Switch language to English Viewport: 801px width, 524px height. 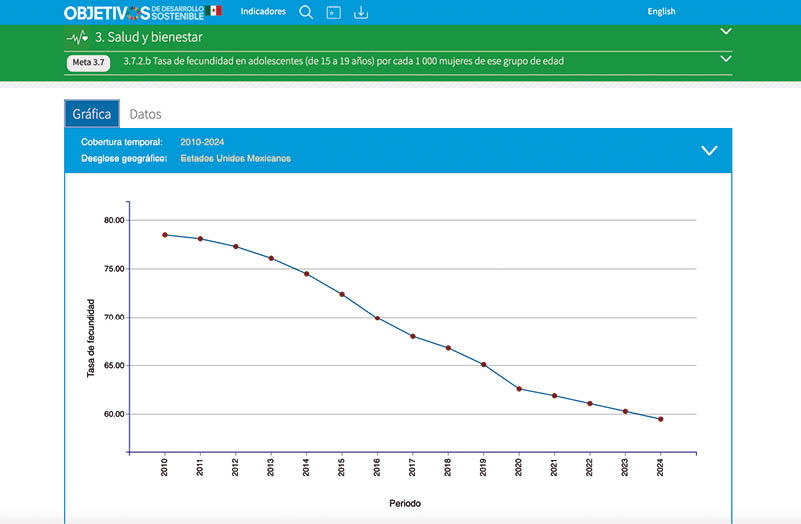click(x=661, y=12)
